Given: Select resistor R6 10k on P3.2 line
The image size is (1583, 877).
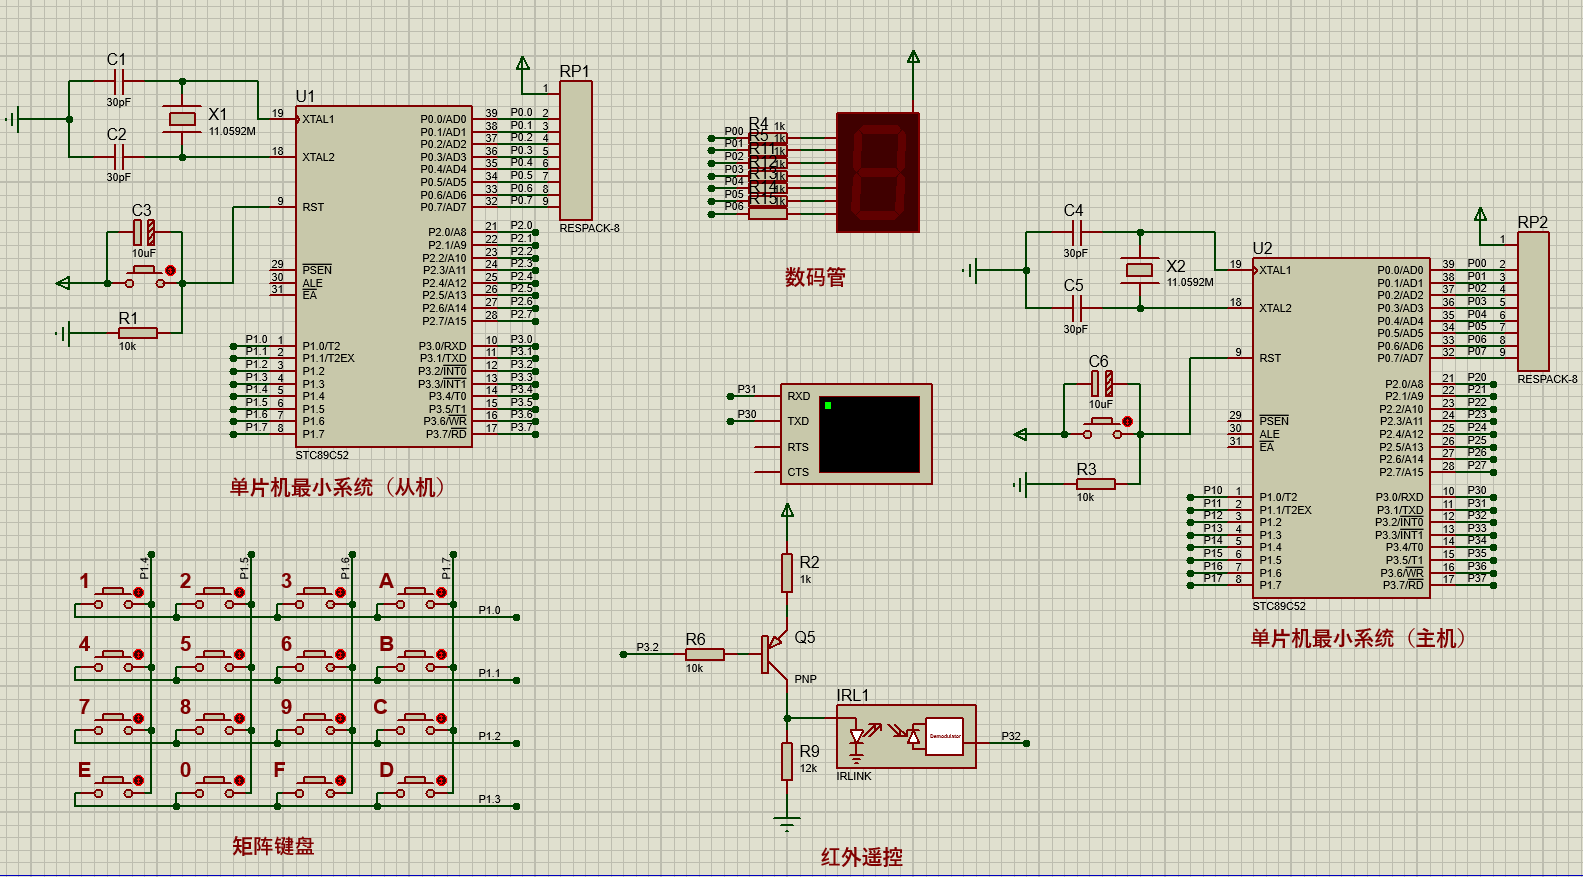Looking at the screenshot, I should coord(704,654).
